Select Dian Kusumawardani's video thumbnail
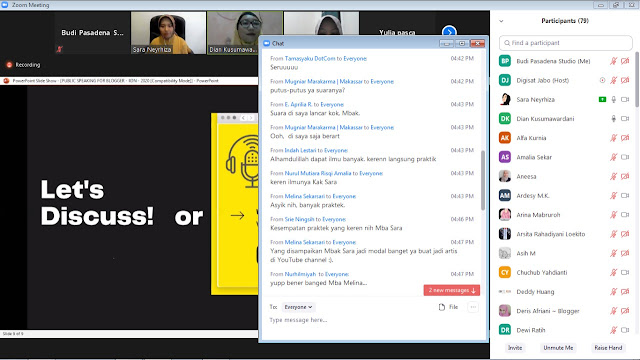The image size is (640, 360). coord(245,33)
